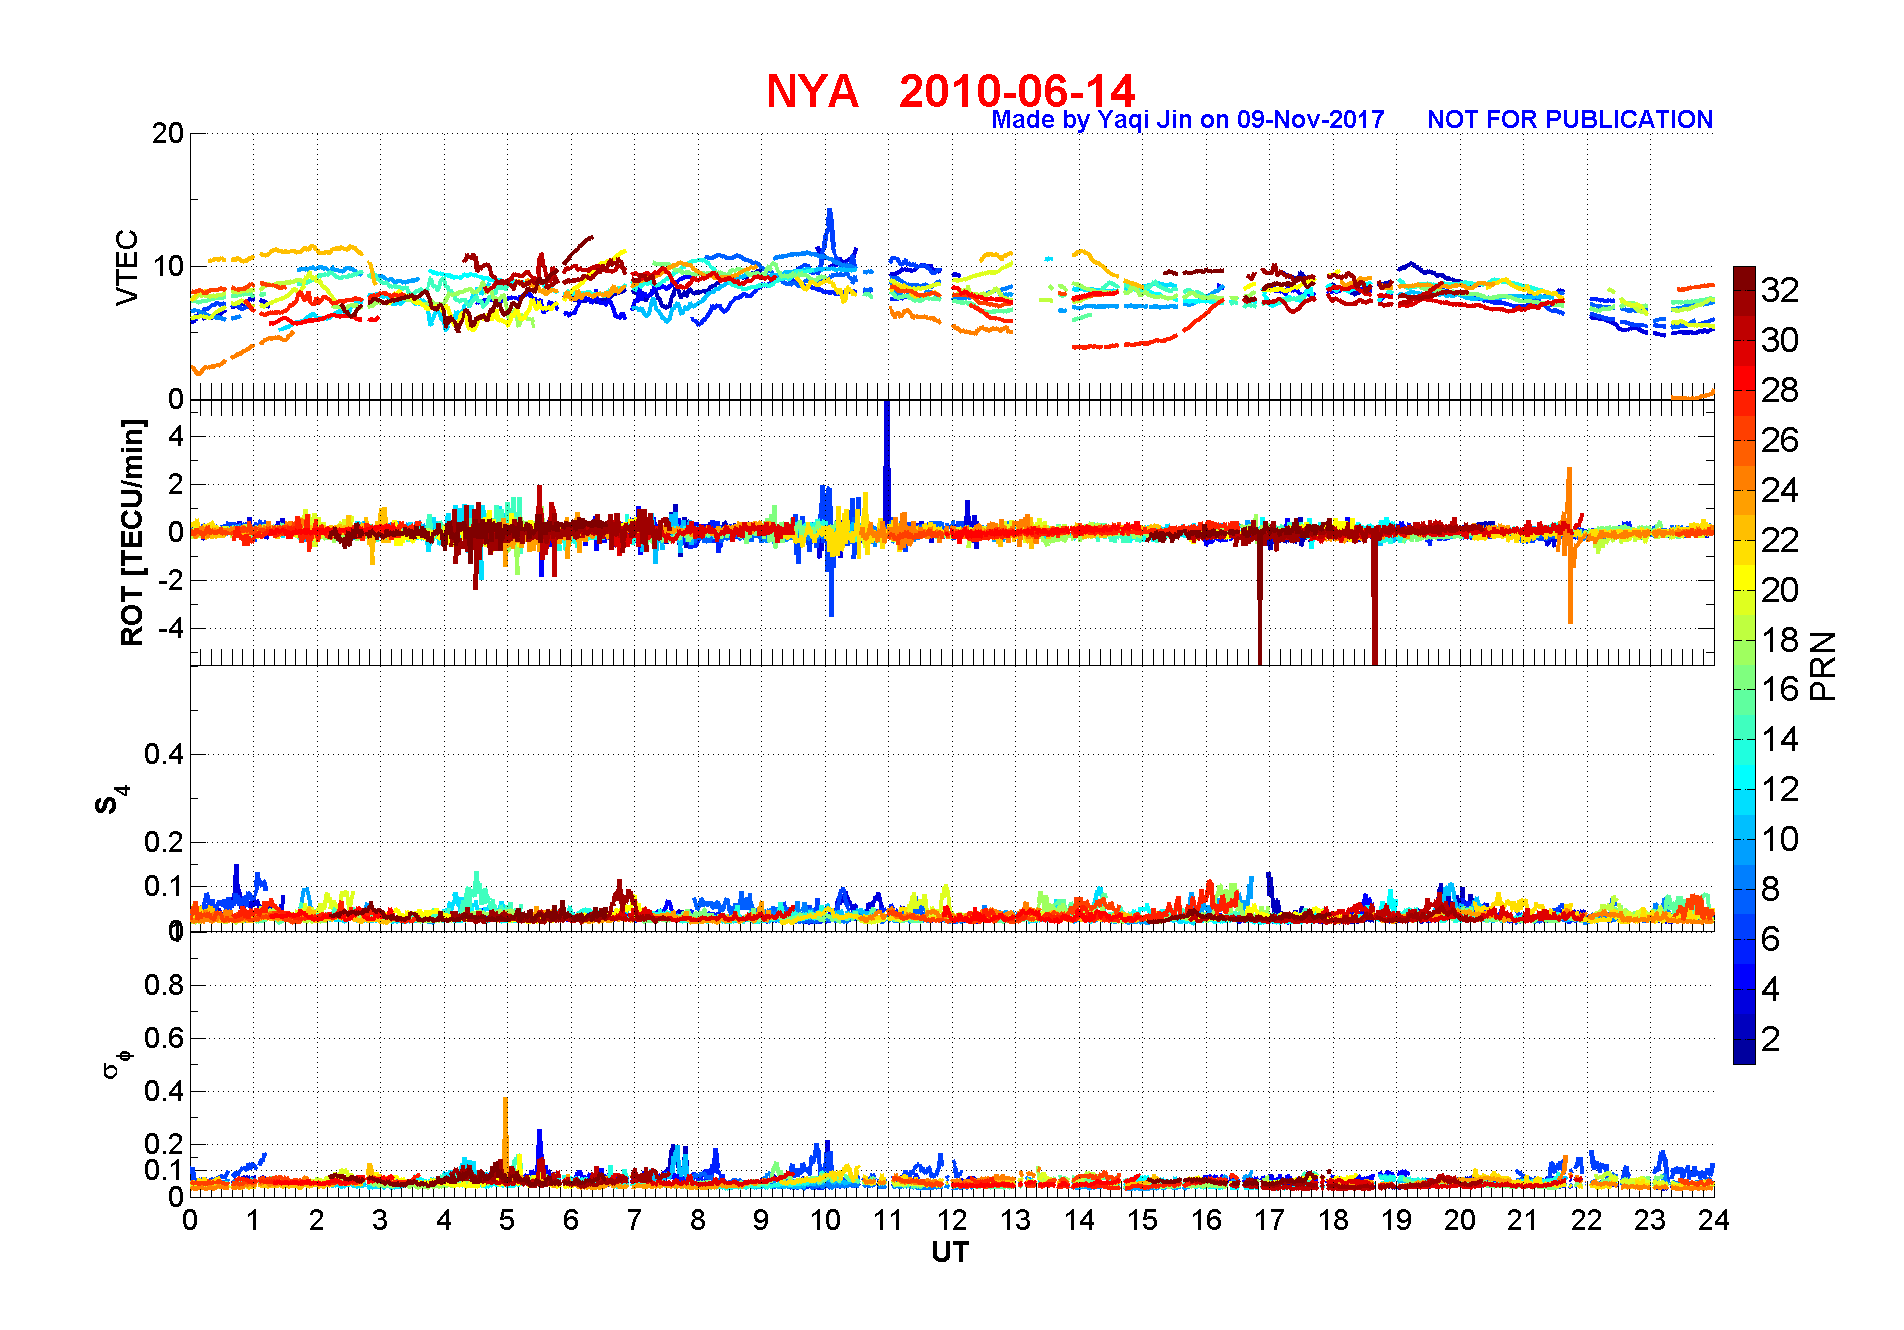Viewport: 1904px width, 1330px height.
Task: Click PRN colorbar tick label 30
Action: coord(1780,340)
